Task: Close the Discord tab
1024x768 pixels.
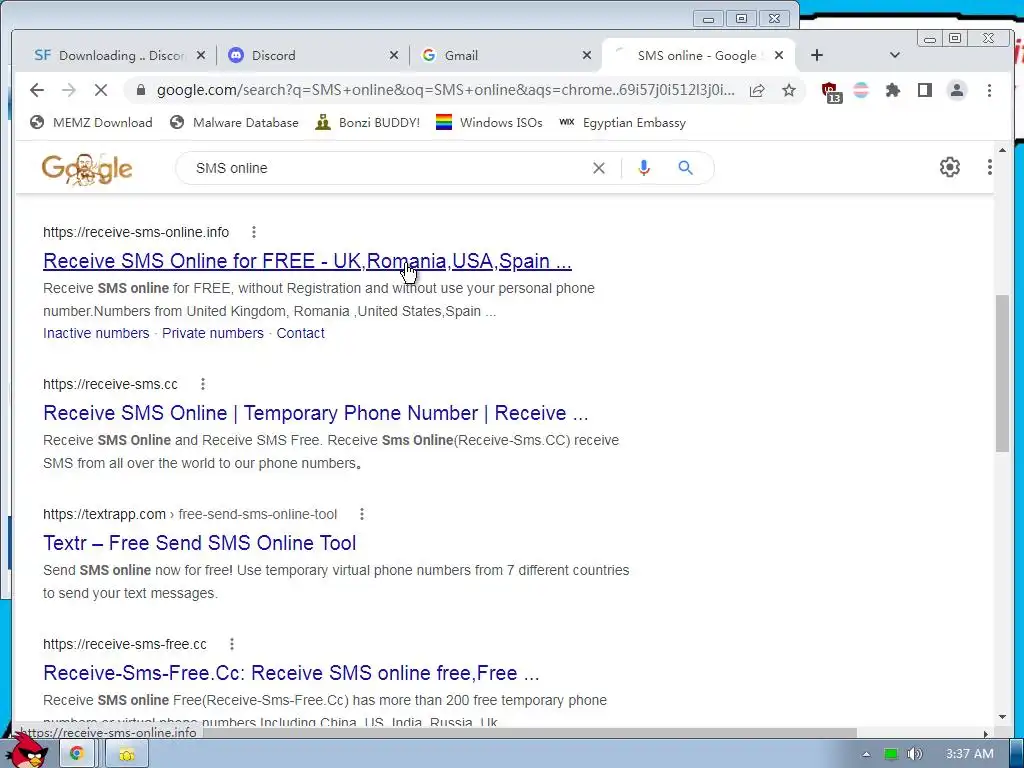Action: click(394, 56)
